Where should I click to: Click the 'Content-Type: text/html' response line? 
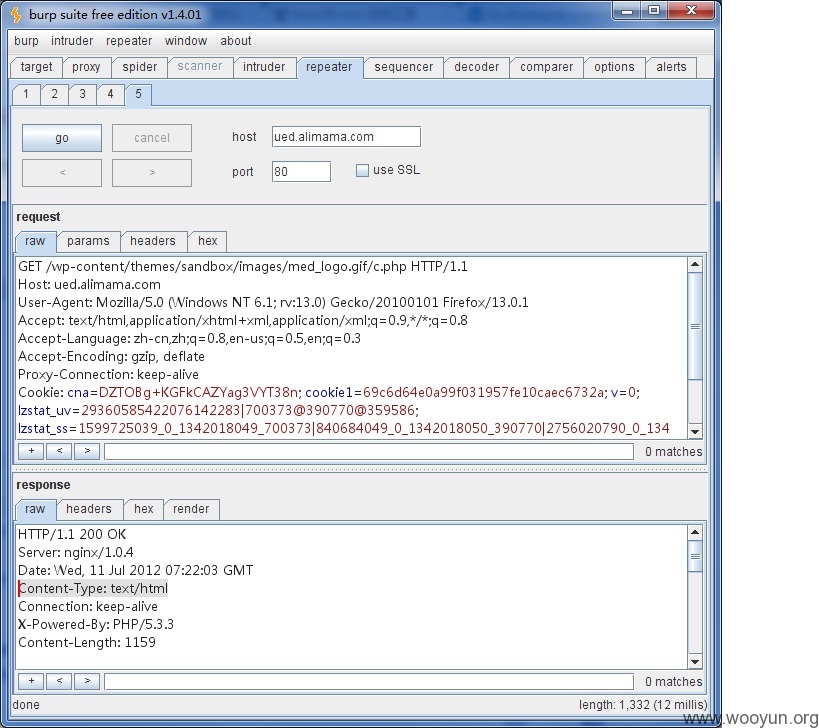(93, 589)
